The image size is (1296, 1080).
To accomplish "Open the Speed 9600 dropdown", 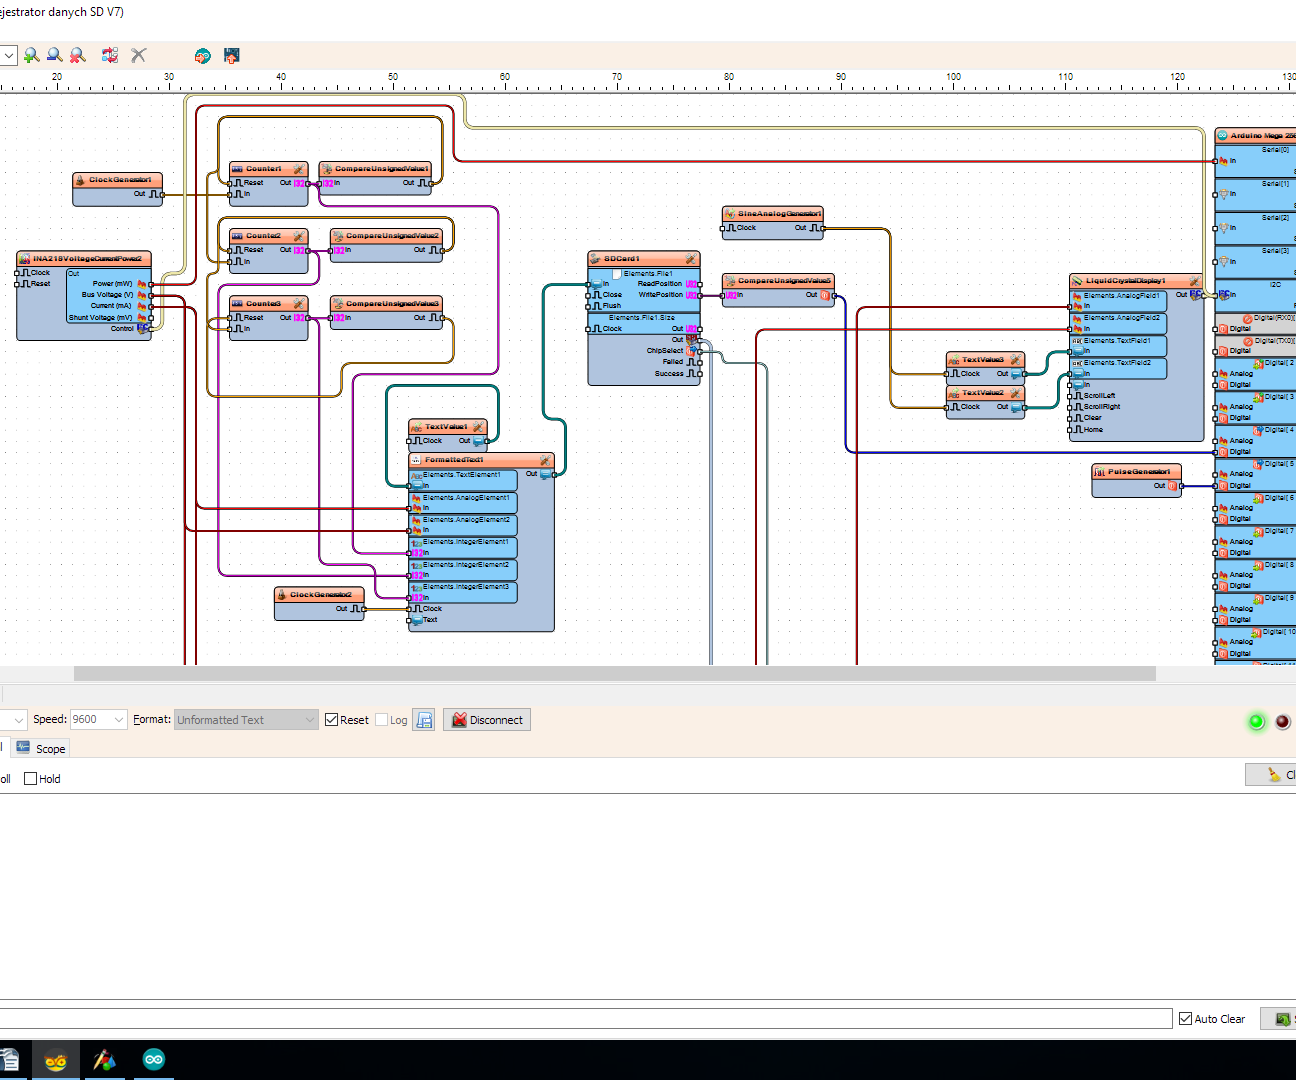I will tap(119, 719).
